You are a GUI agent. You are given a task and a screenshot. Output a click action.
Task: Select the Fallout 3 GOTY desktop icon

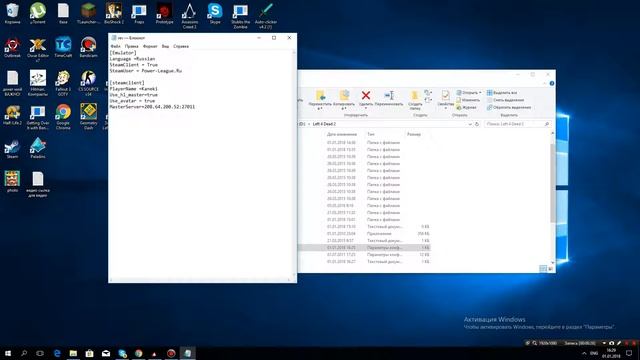63,83
